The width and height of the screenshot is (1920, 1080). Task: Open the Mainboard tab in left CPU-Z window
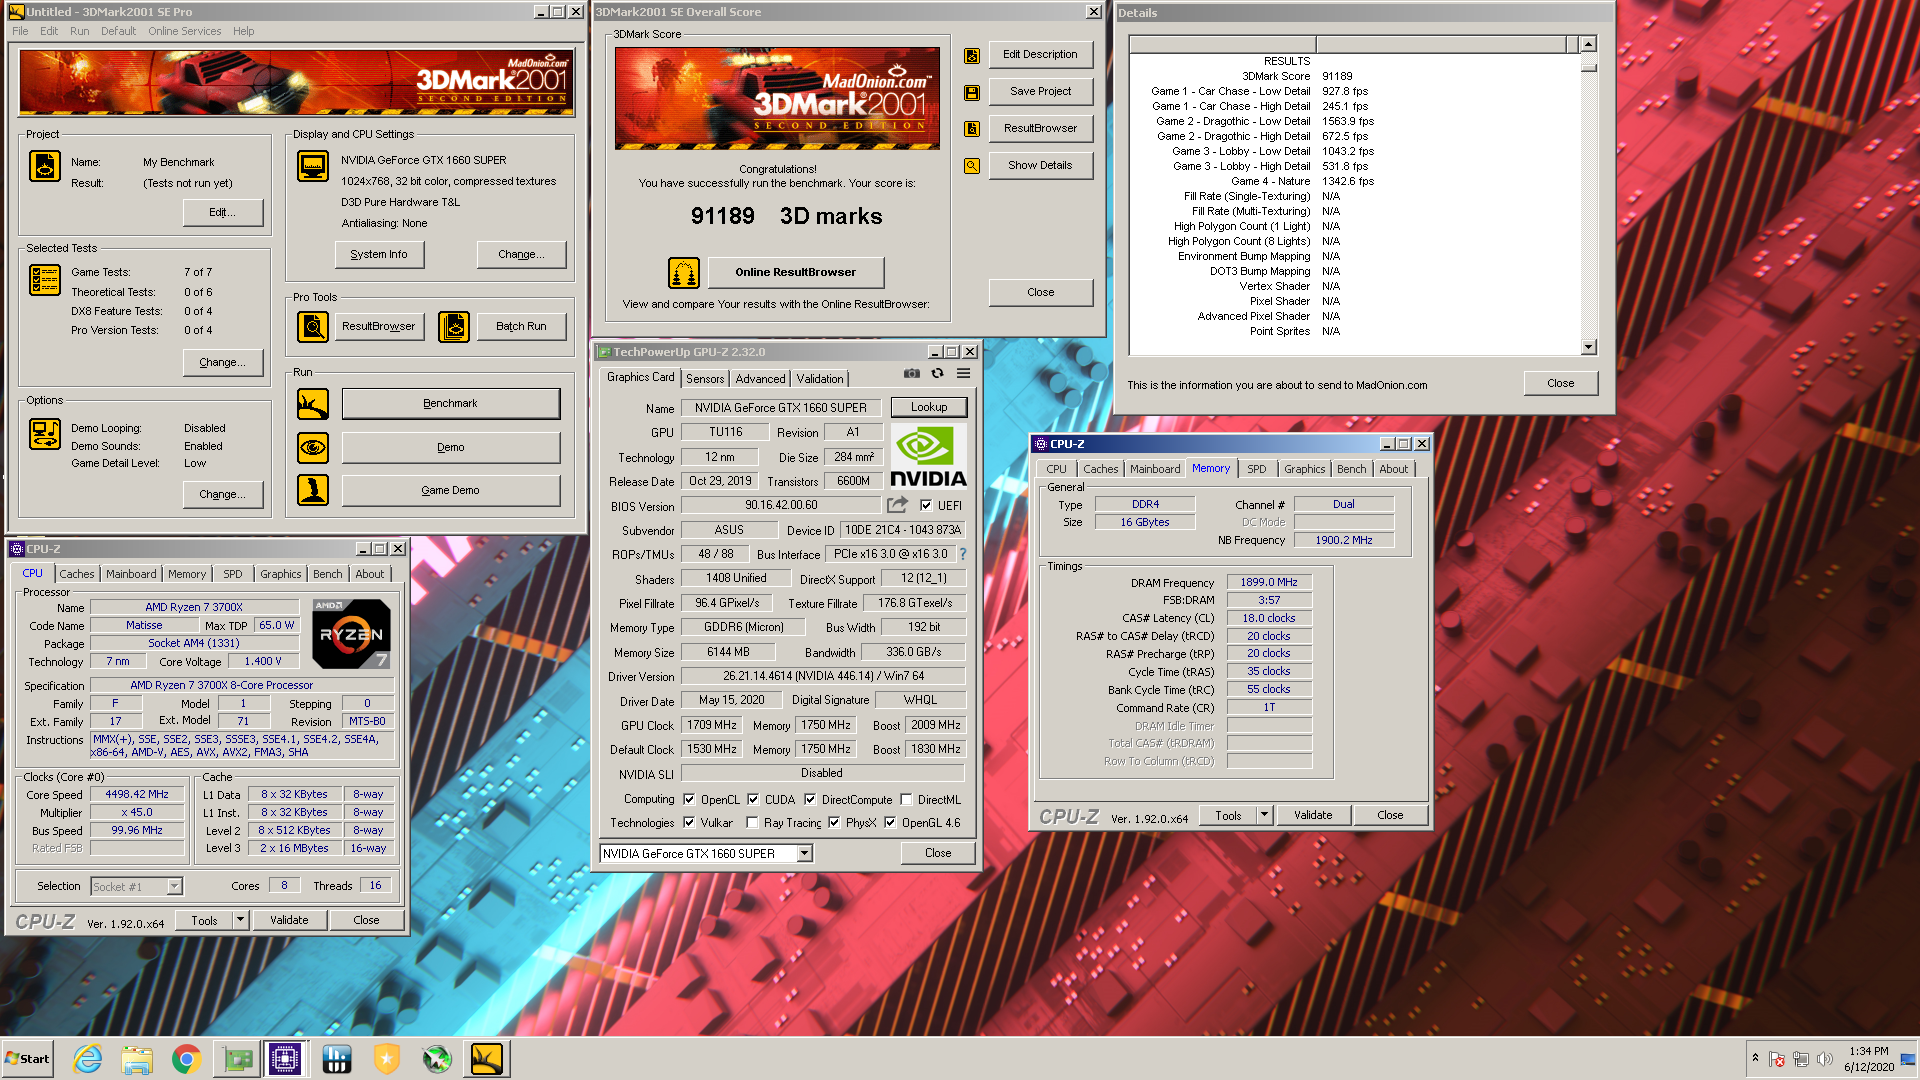[131, 574]
